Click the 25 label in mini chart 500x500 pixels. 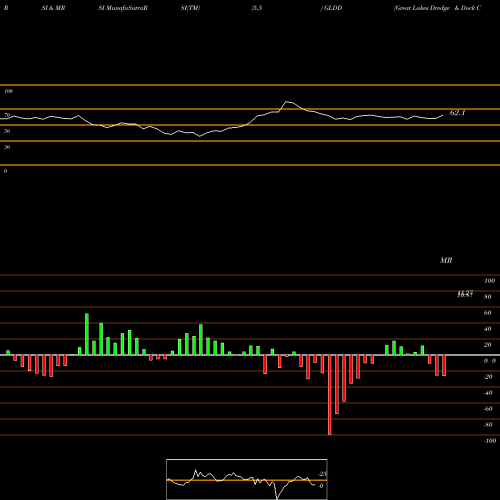322,474
